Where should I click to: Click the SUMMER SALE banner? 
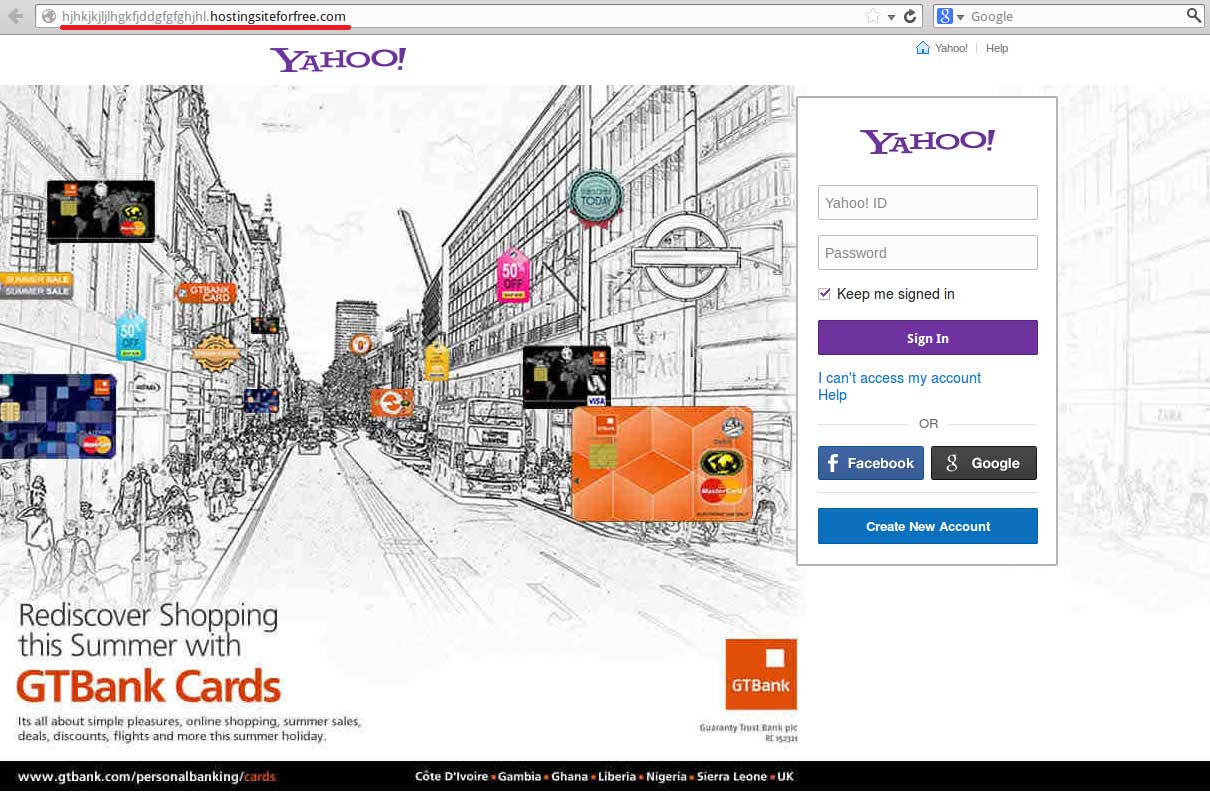(x=37, y=285)
